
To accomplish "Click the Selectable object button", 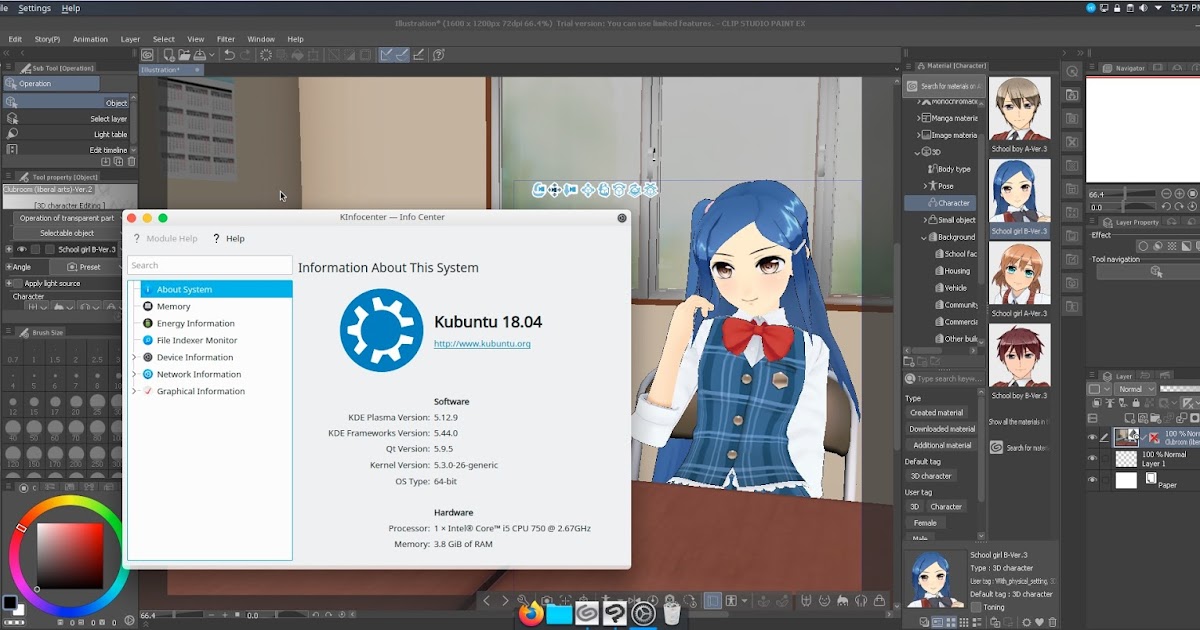I will (67, 233).
